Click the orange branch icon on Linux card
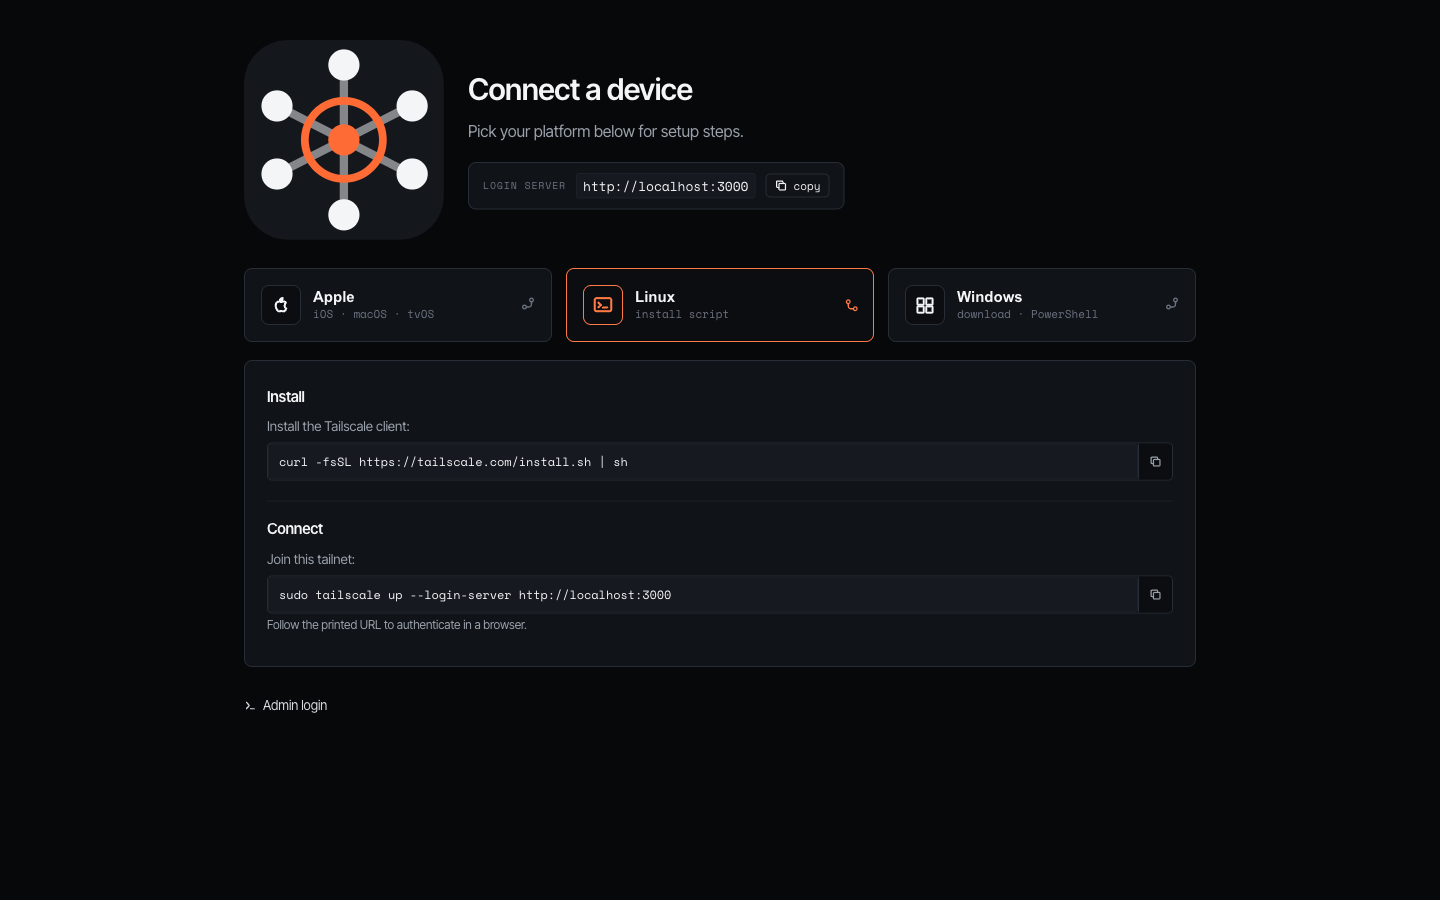This screenshot has width=1440, height=900. (x=852, y=305)
